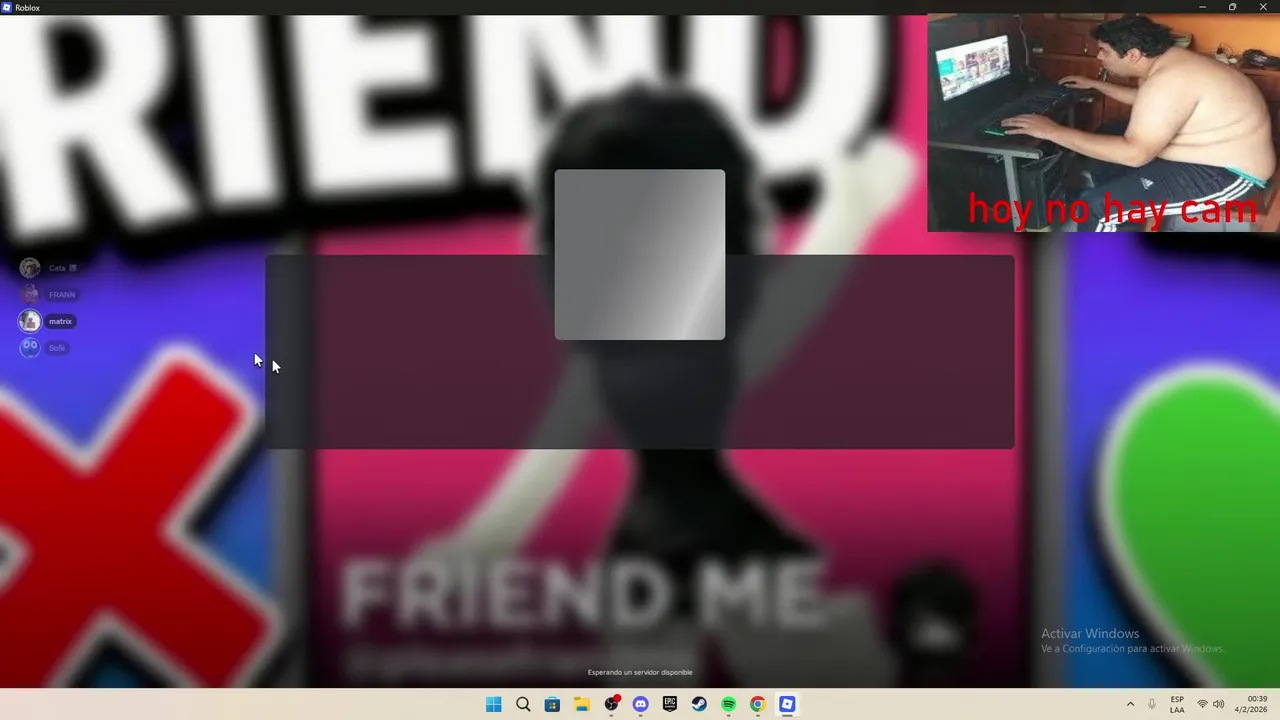Screen dimensions: 1280x720
Task: Click the Cata user avatar in the overlay
Action: [30, 268]
